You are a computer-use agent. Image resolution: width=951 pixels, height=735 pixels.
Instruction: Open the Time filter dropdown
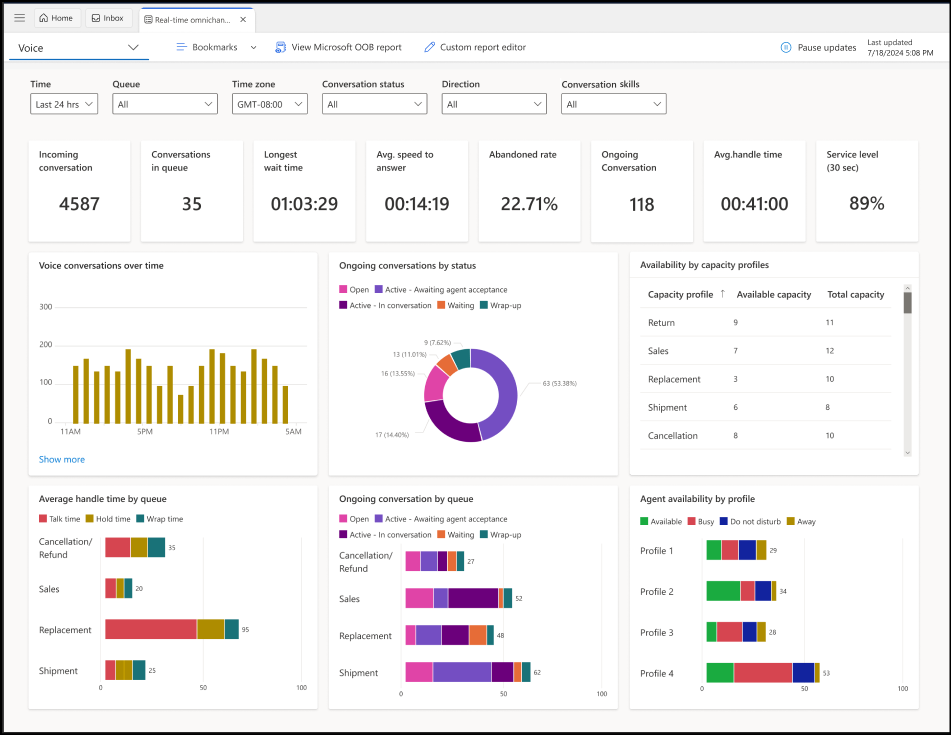(x=63, y=103)
